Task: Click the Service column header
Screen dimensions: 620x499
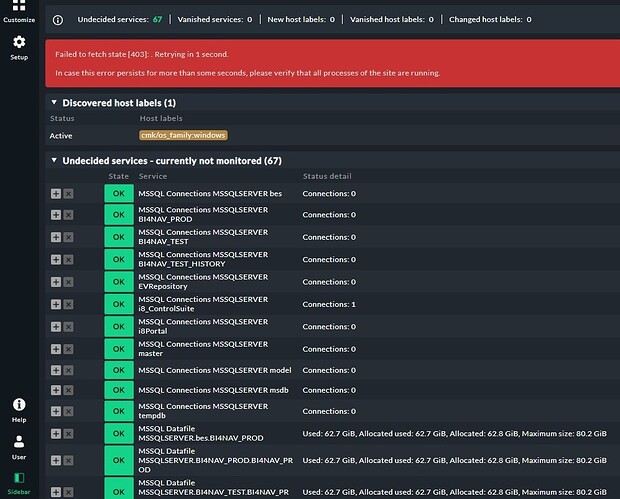Action: click(153, 176)
